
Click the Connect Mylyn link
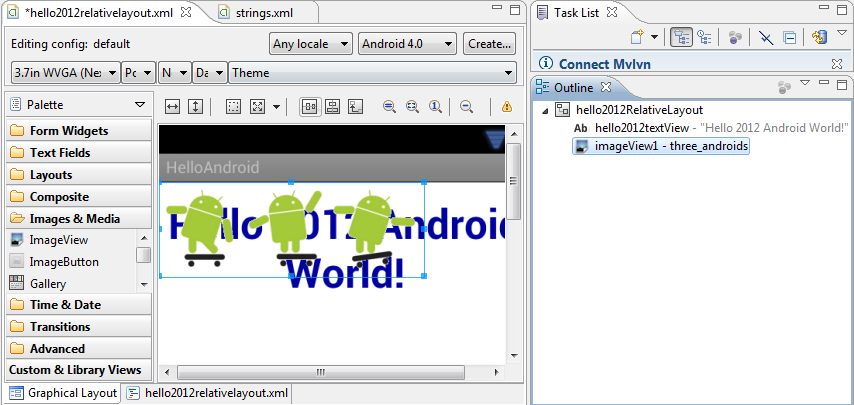click(x=605, y=64)
